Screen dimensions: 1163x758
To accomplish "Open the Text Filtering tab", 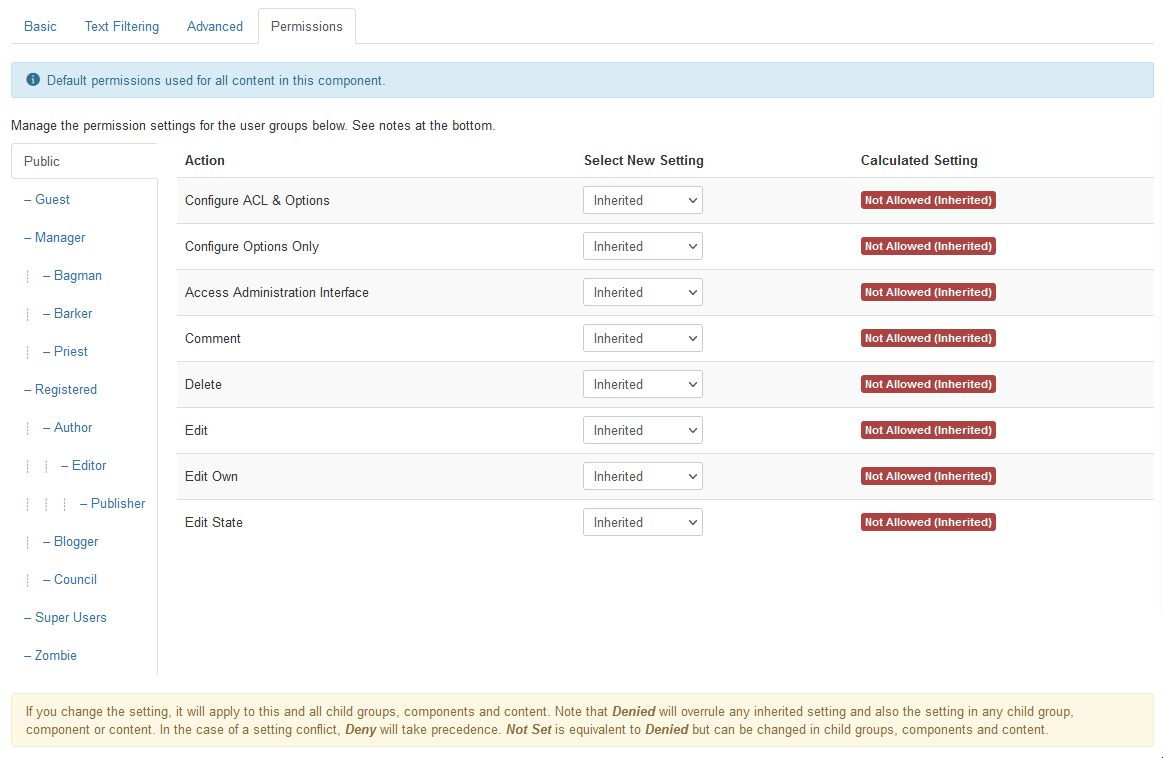I will coord(121,27).
